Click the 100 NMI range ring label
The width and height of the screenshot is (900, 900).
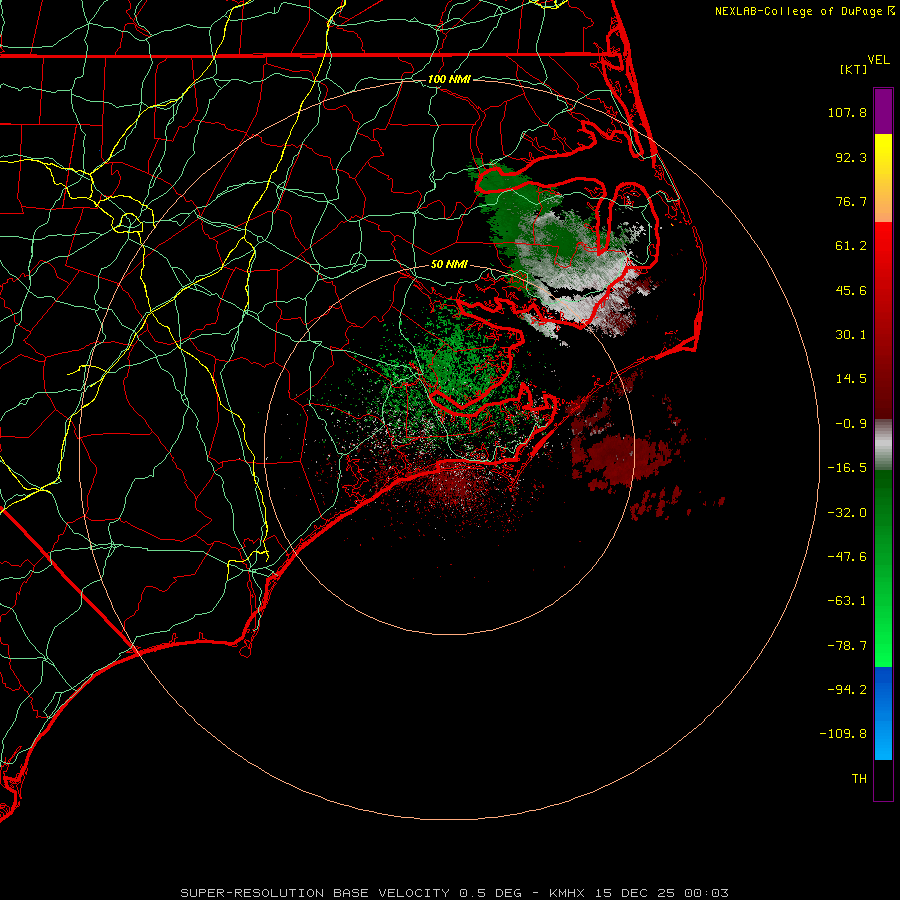(x=449, y=79)
